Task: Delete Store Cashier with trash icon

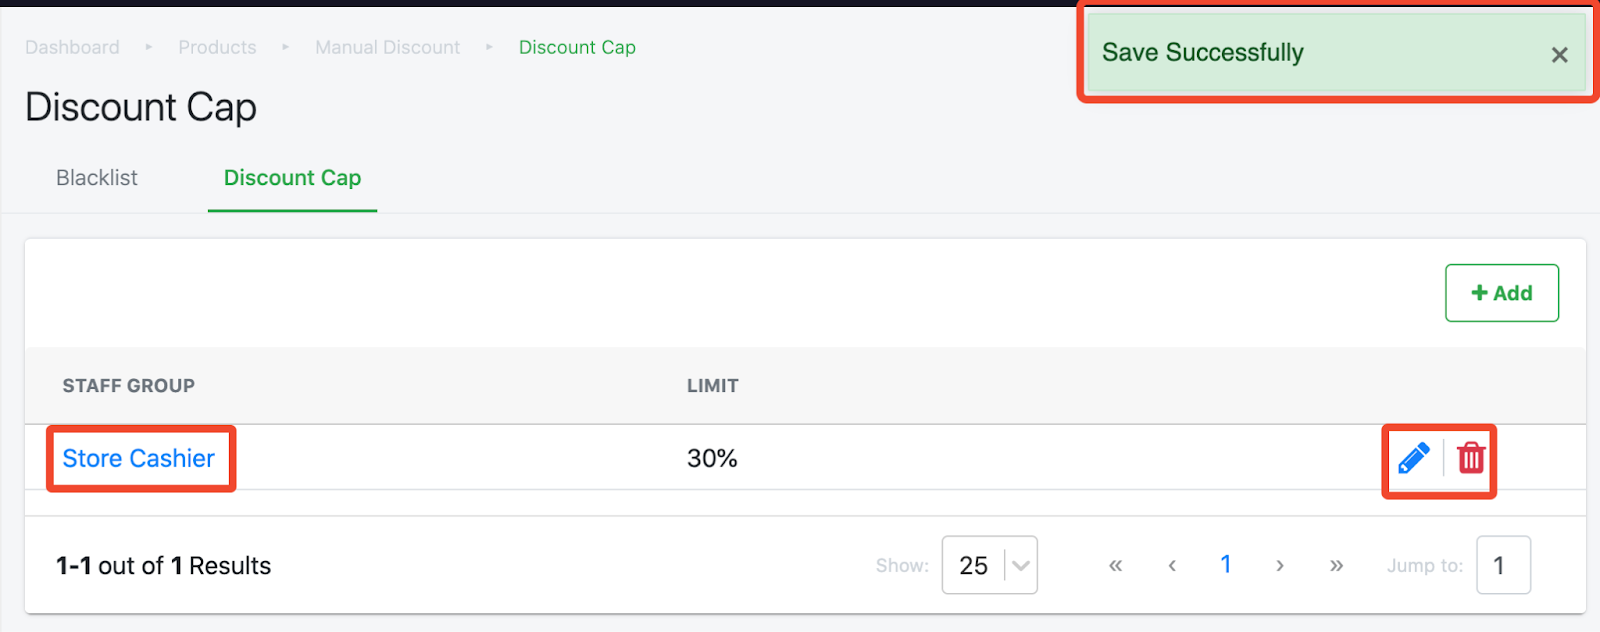Action: [1471, 458]
